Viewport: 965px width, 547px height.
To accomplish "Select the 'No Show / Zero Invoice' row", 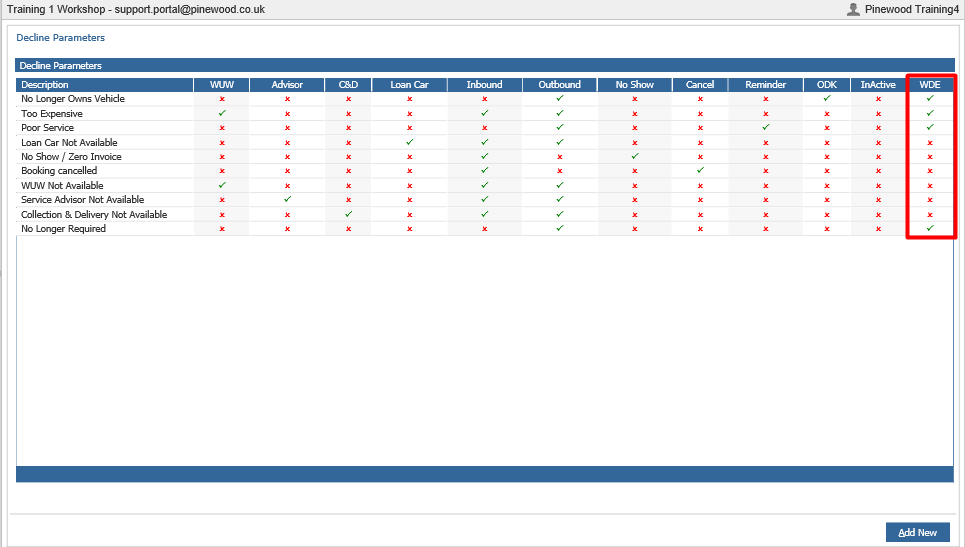I will 485,156.
